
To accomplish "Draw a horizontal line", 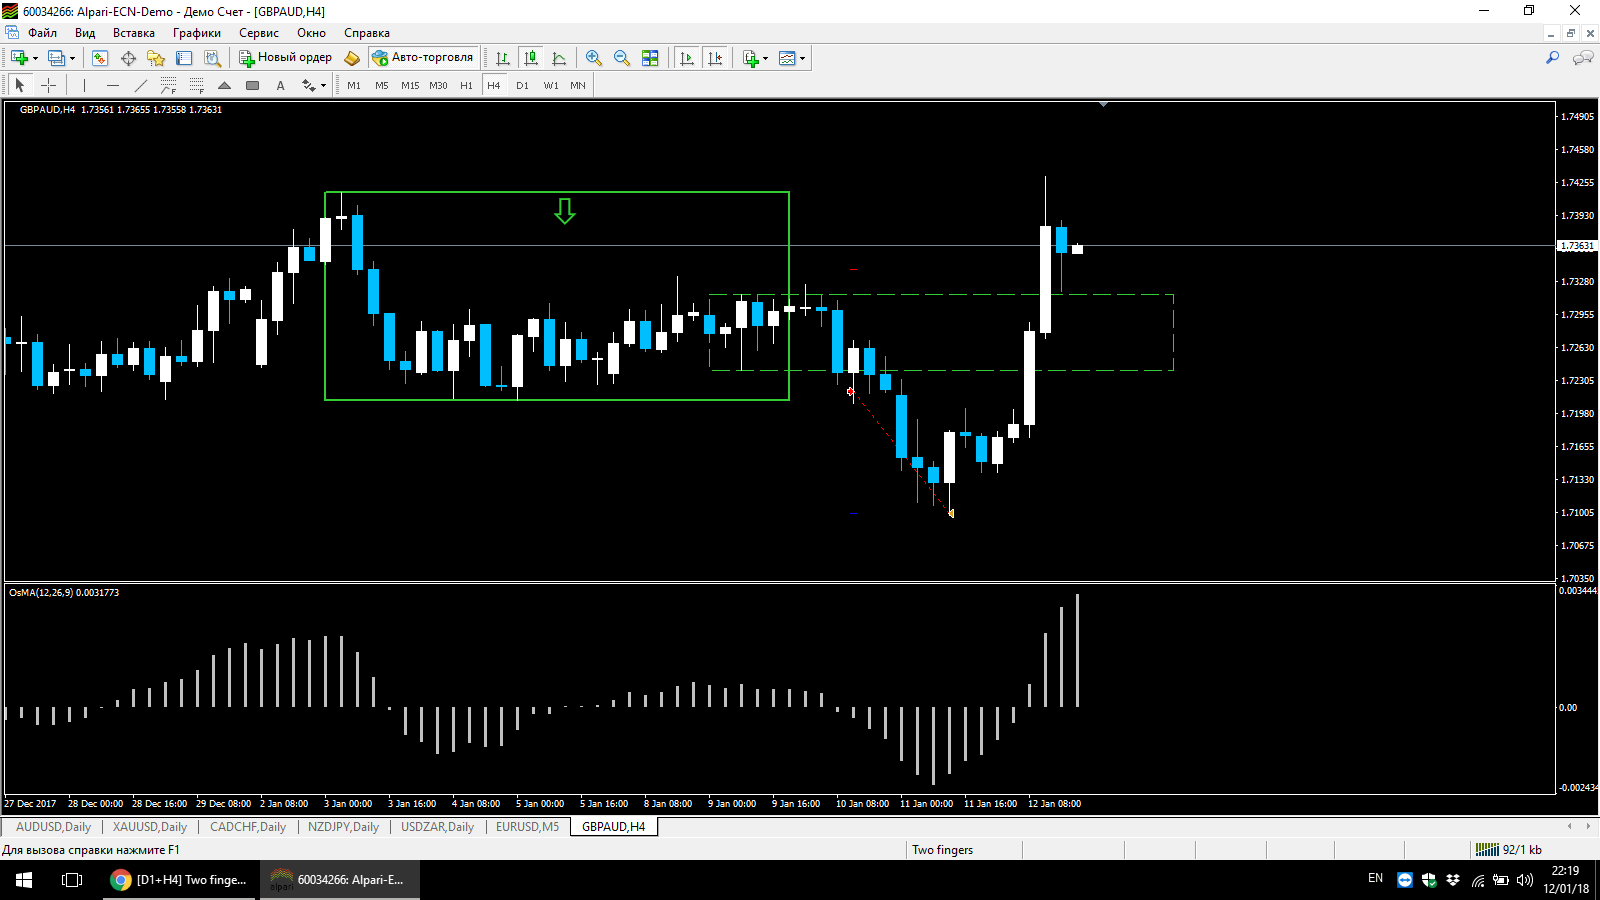I will coord(113,85).
